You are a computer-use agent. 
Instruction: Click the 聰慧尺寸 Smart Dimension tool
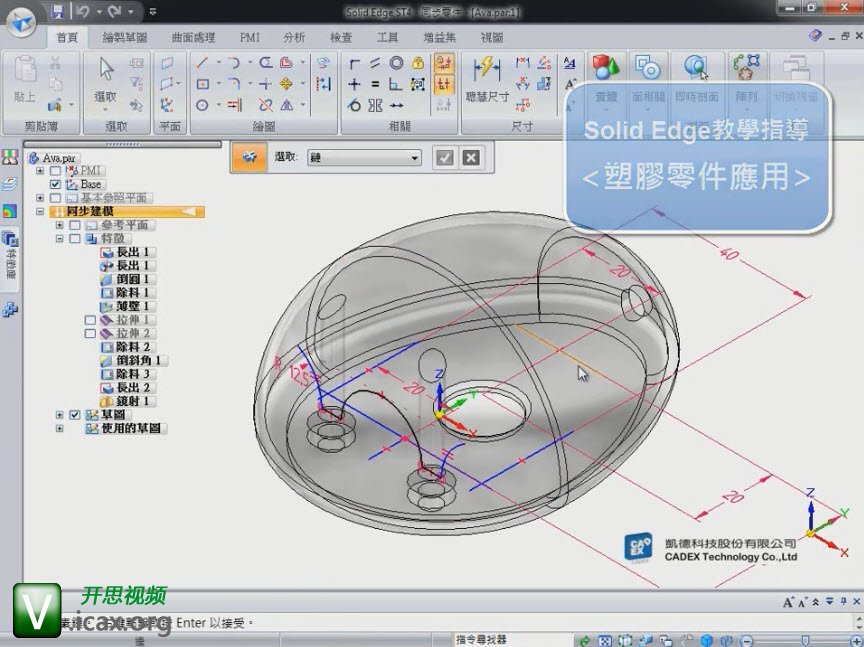click(487, 79)
